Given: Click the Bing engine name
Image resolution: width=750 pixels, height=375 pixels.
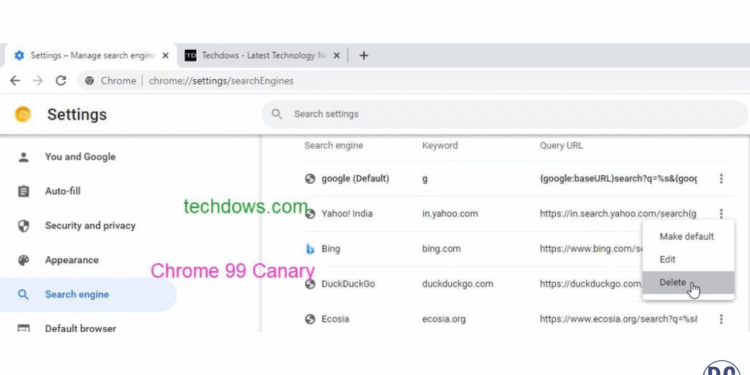Looking at the screenshot, I should 331,249.
